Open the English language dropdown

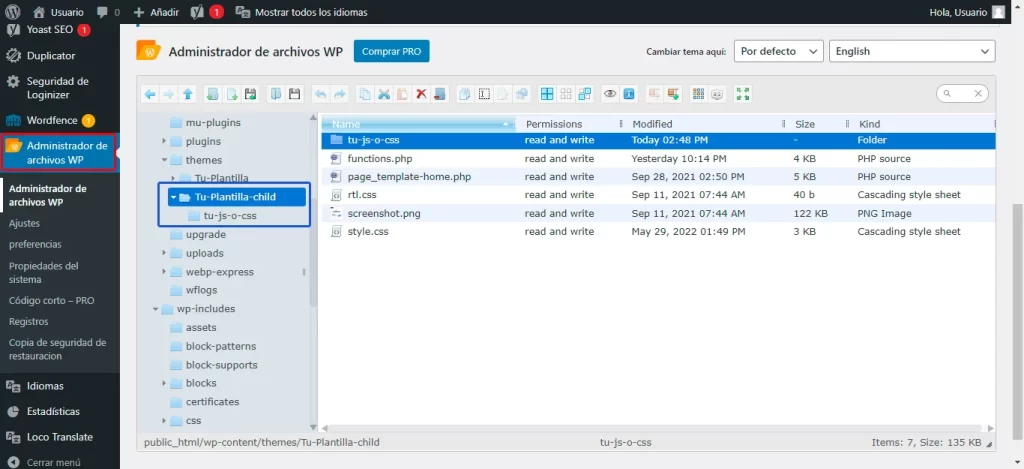tap(912, 51)
